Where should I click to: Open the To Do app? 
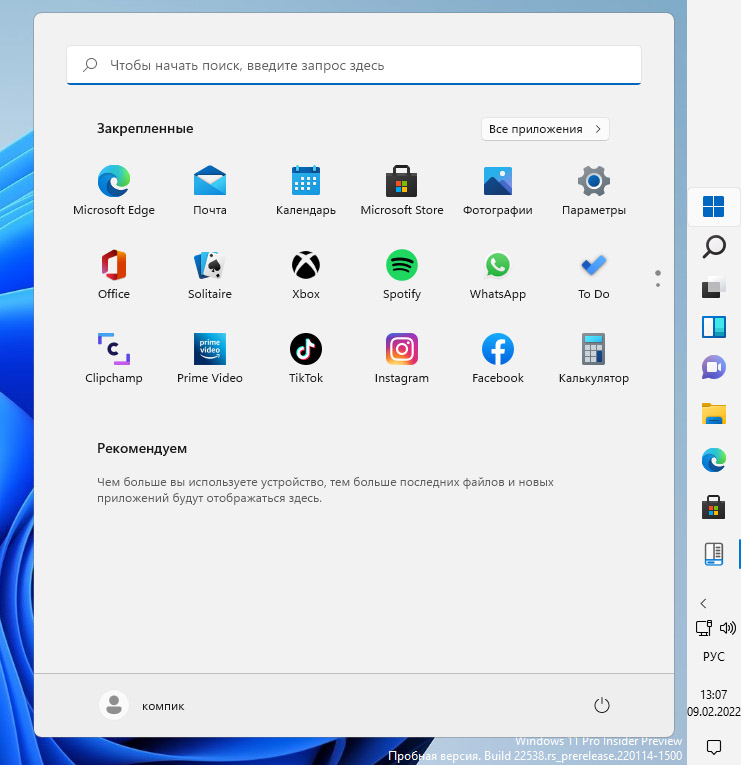[x=594, y=275]
